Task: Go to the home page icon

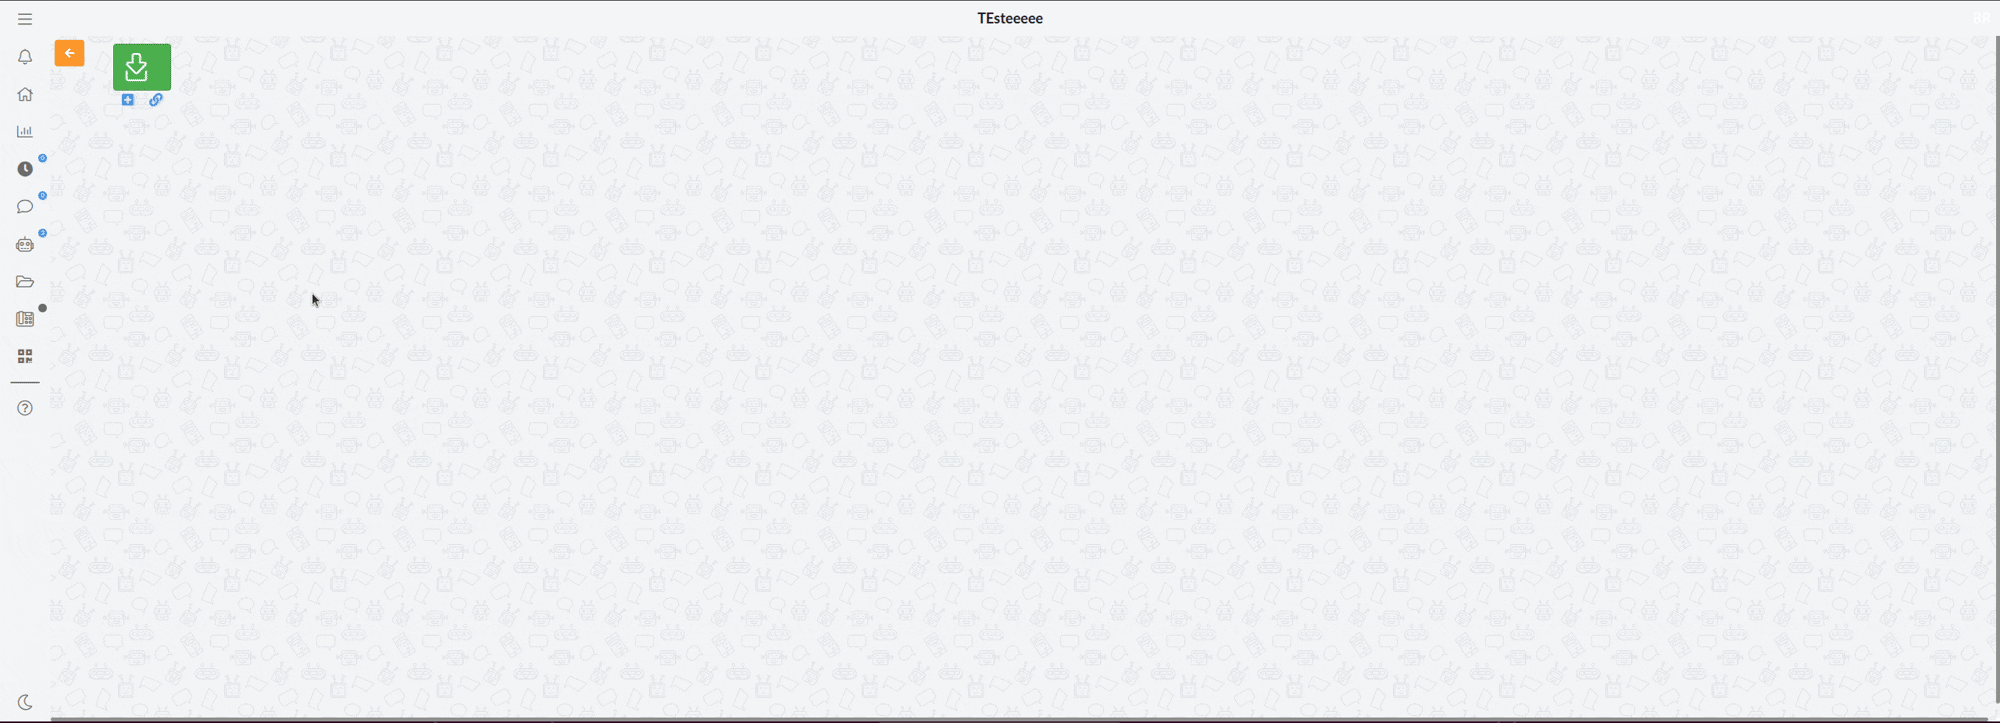Action: coord(25,94)
